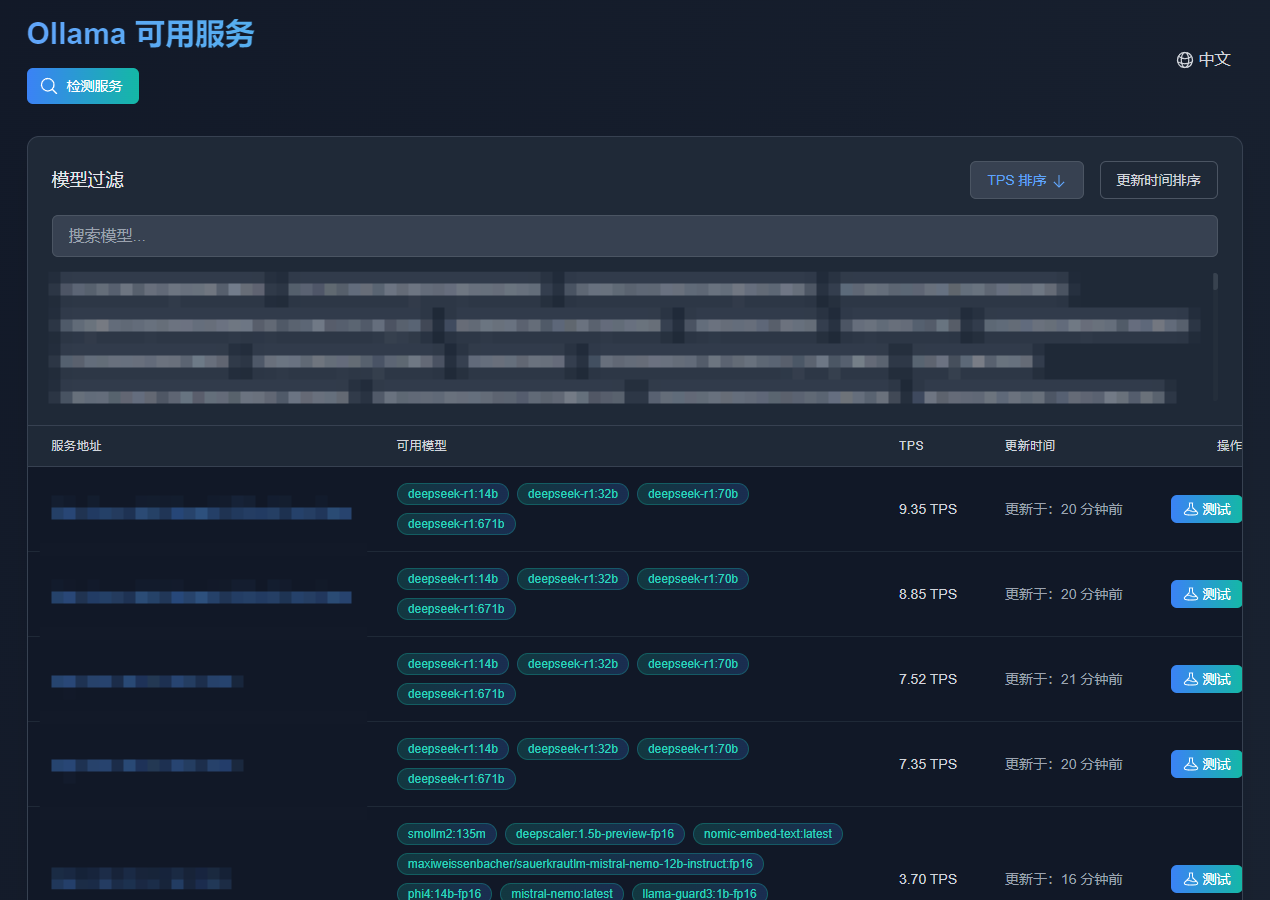The height and width of the screenshot is (900, 1270).
Task: Click the flask icon in the 3.70 TPS row
Action: (x=1189, y=878)
